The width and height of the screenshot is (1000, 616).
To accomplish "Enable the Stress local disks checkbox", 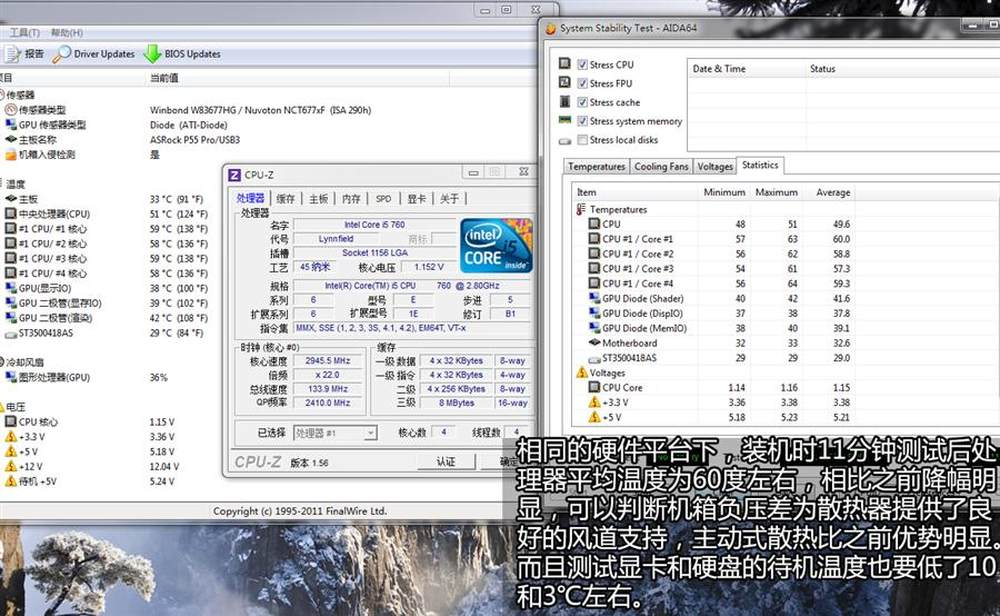I will 582,140.
